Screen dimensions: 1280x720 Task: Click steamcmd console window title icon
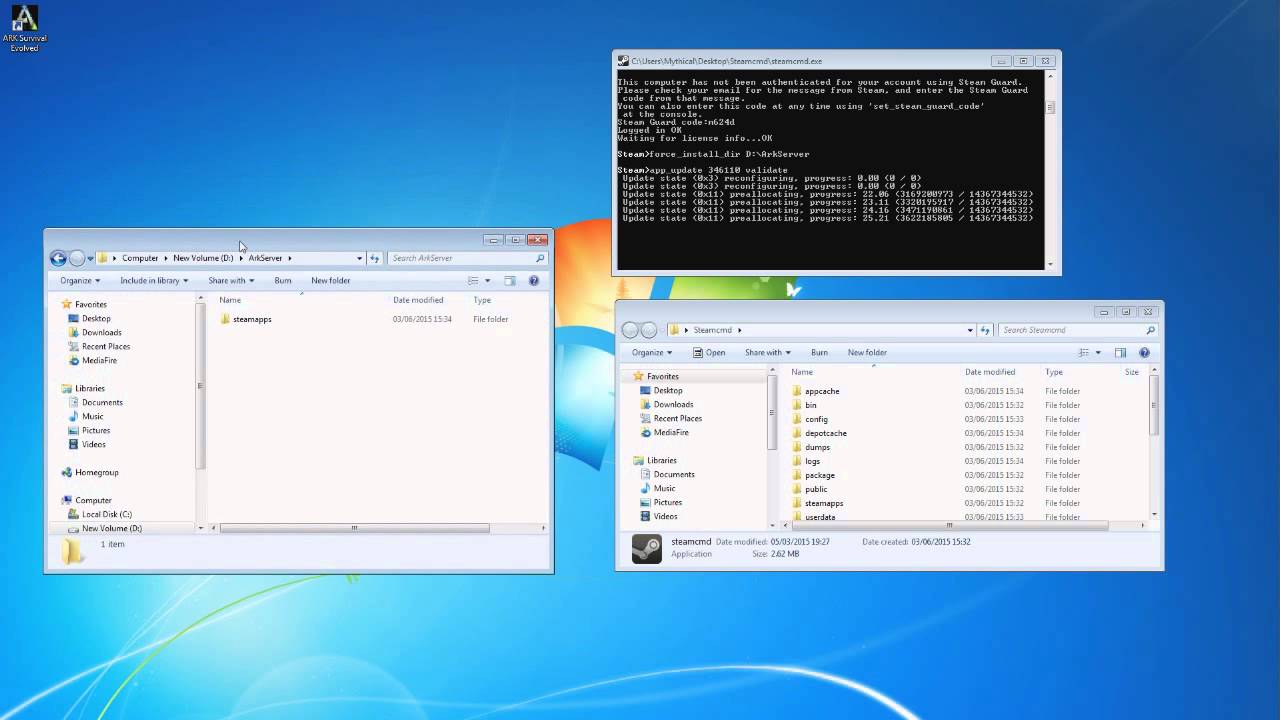click(623, 61)
